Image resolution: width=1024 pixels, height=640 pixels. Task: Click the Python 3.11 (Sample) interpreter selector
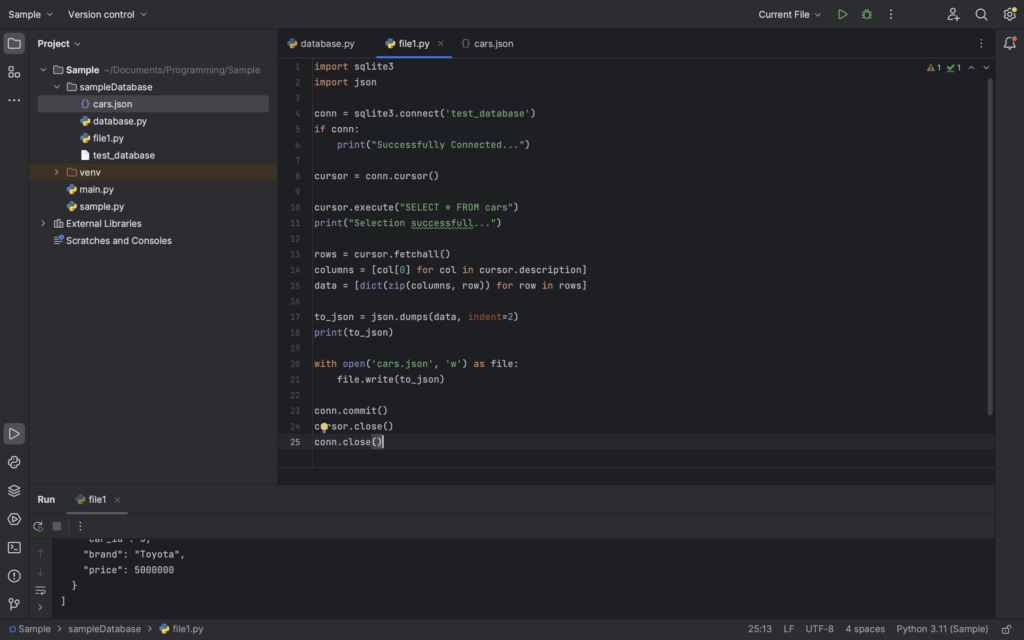point(941,628)
